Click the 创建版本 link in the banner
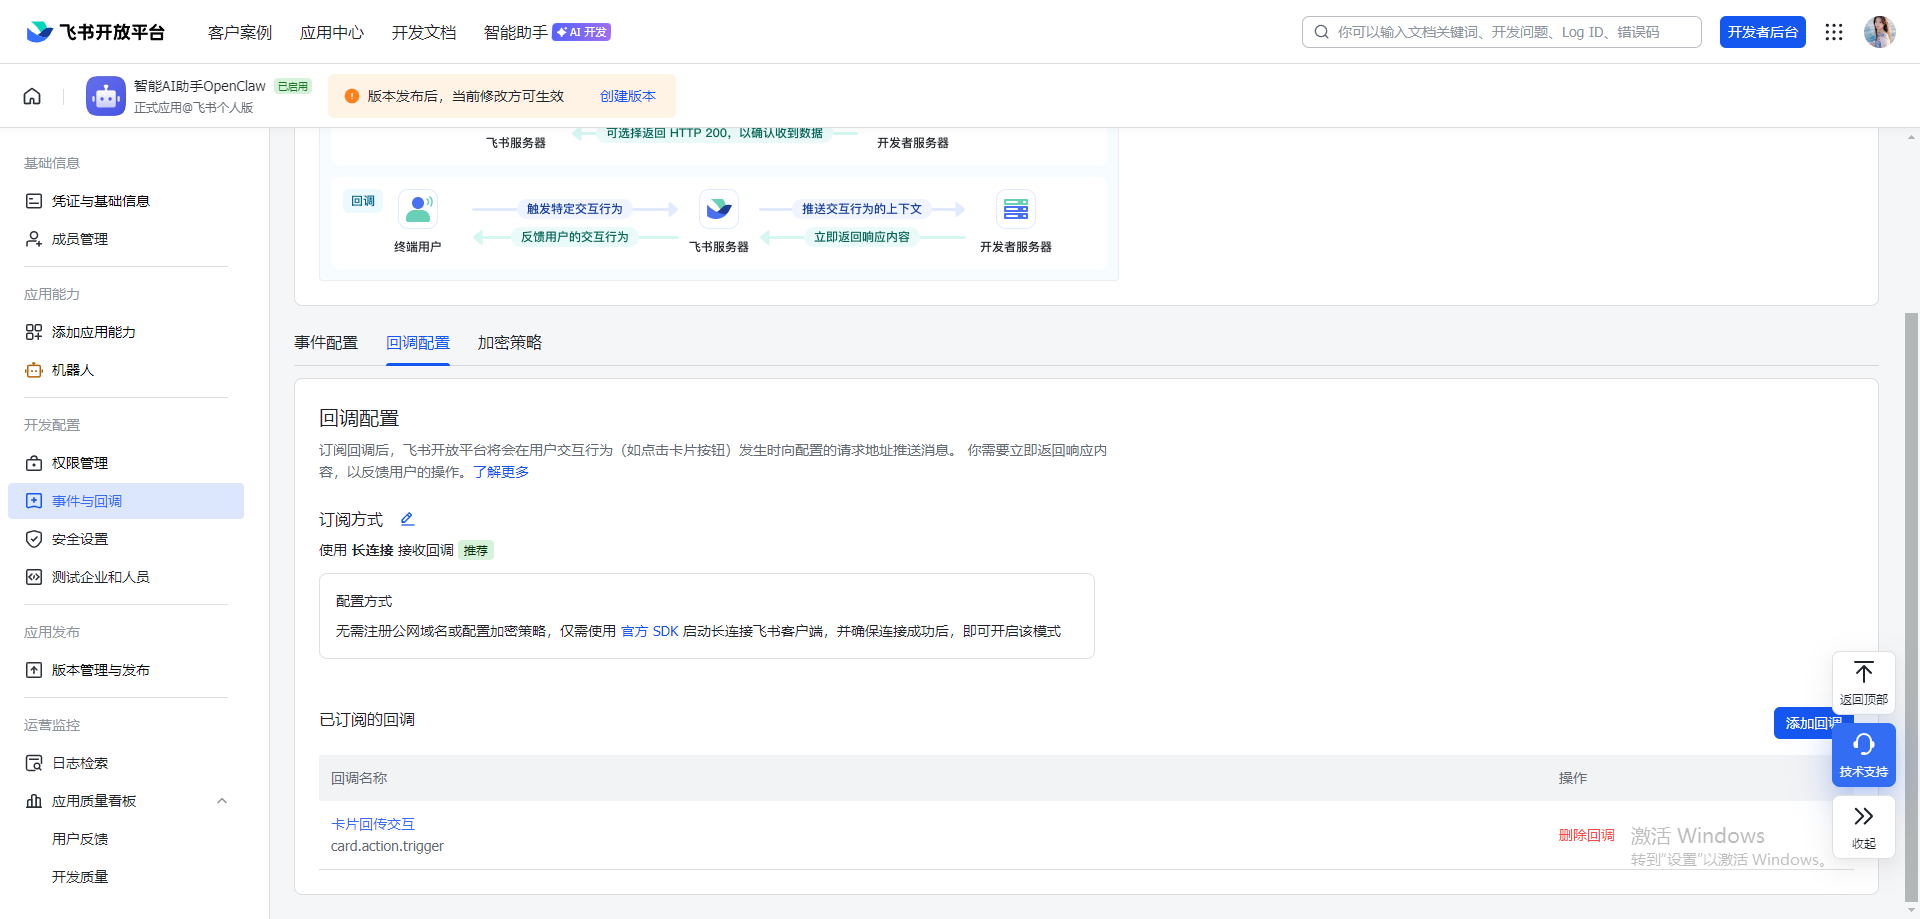Screen dimensions: 1920x919 (x=627, y=95)
